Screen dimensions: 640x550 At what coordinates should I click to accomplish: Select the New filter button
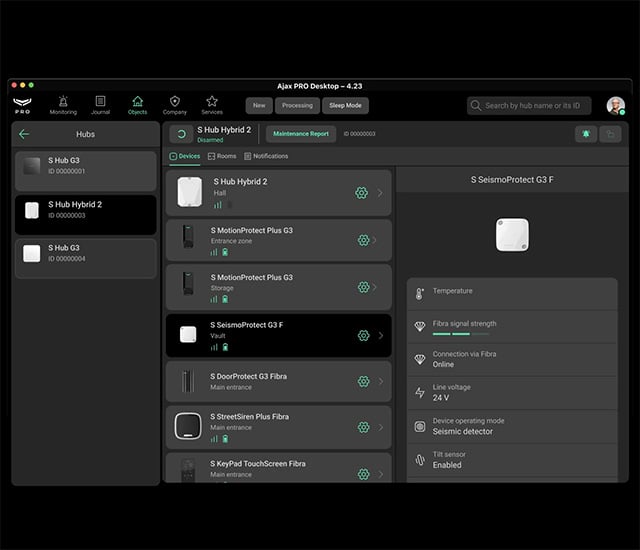tap(259, 105)
